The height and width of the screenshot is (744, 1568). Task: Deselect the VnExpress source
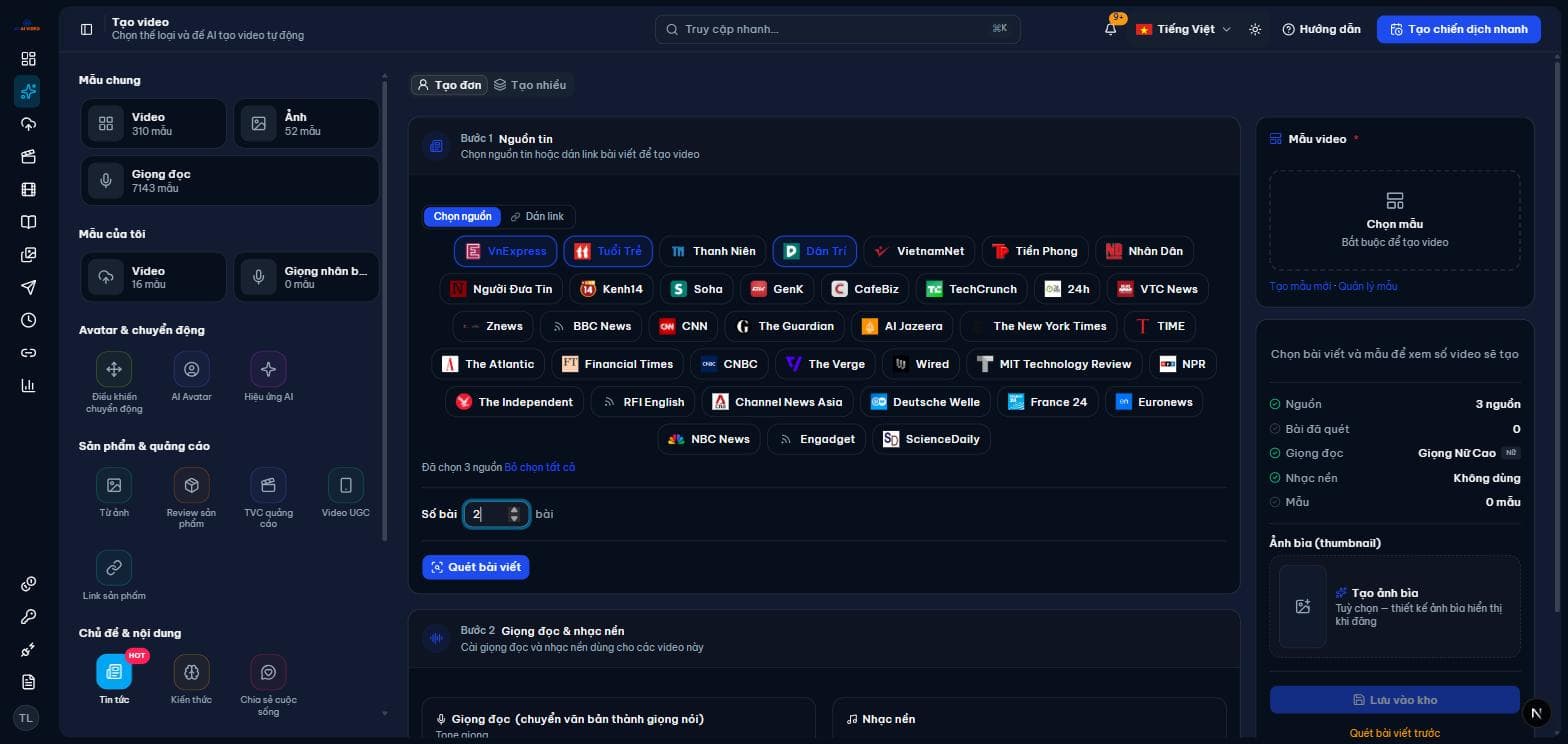pyautogui.click(x=506, y=251)
